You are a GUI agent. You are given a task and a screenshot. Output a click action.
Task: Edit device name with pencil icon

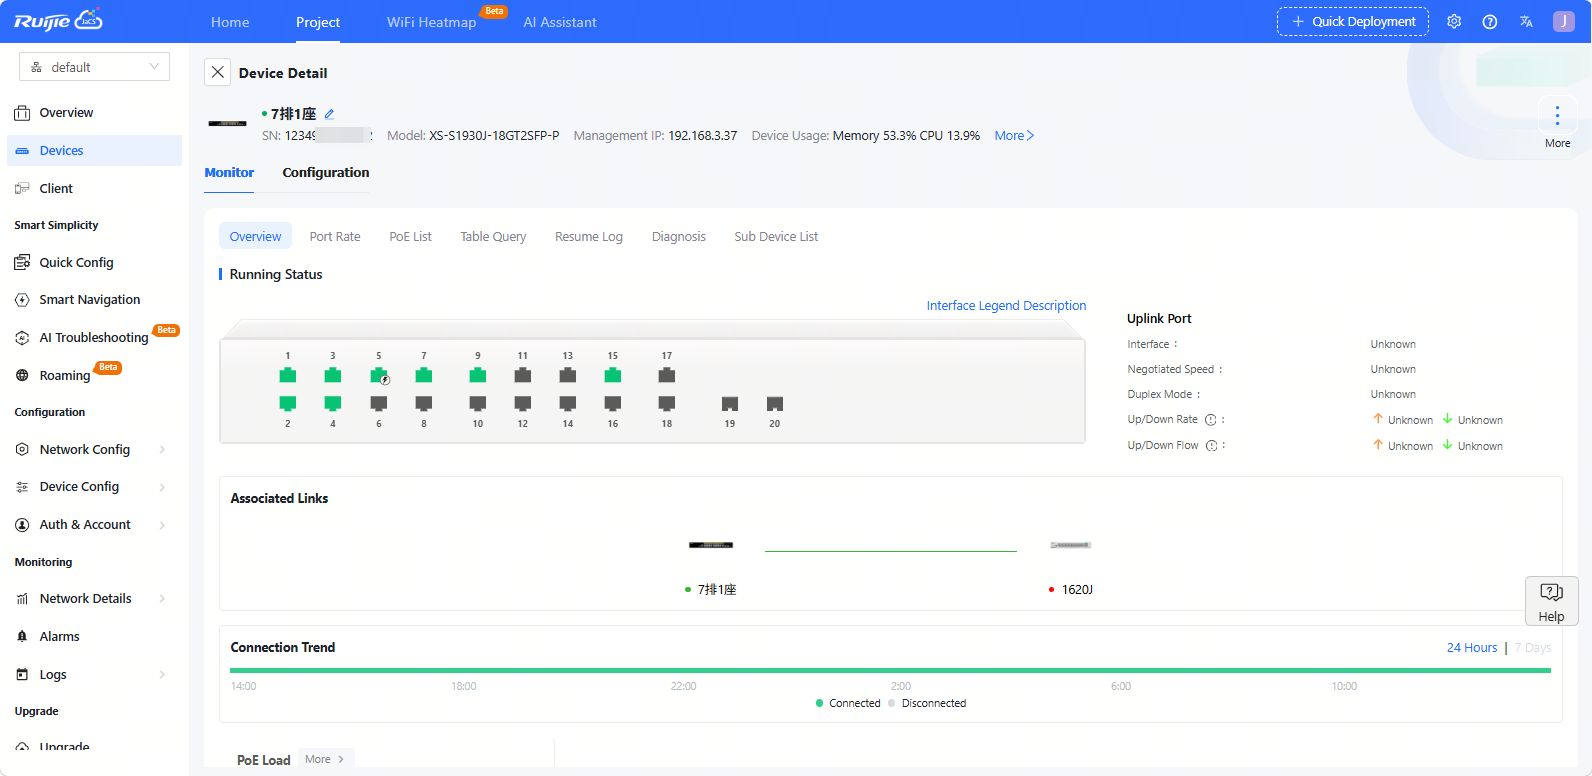(x=329, y=114)
